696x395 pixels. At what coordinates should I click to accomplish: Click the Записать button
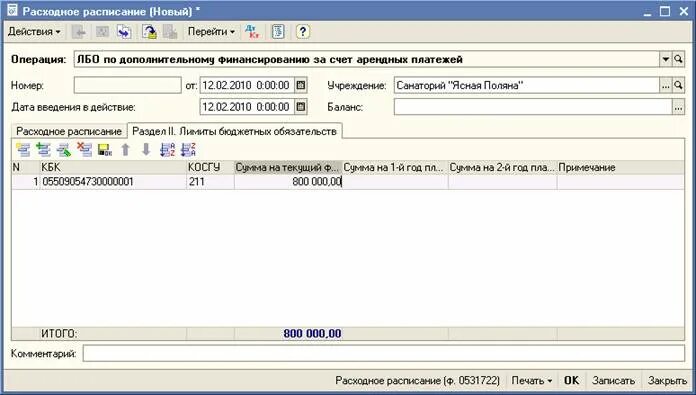click(613, 380)
